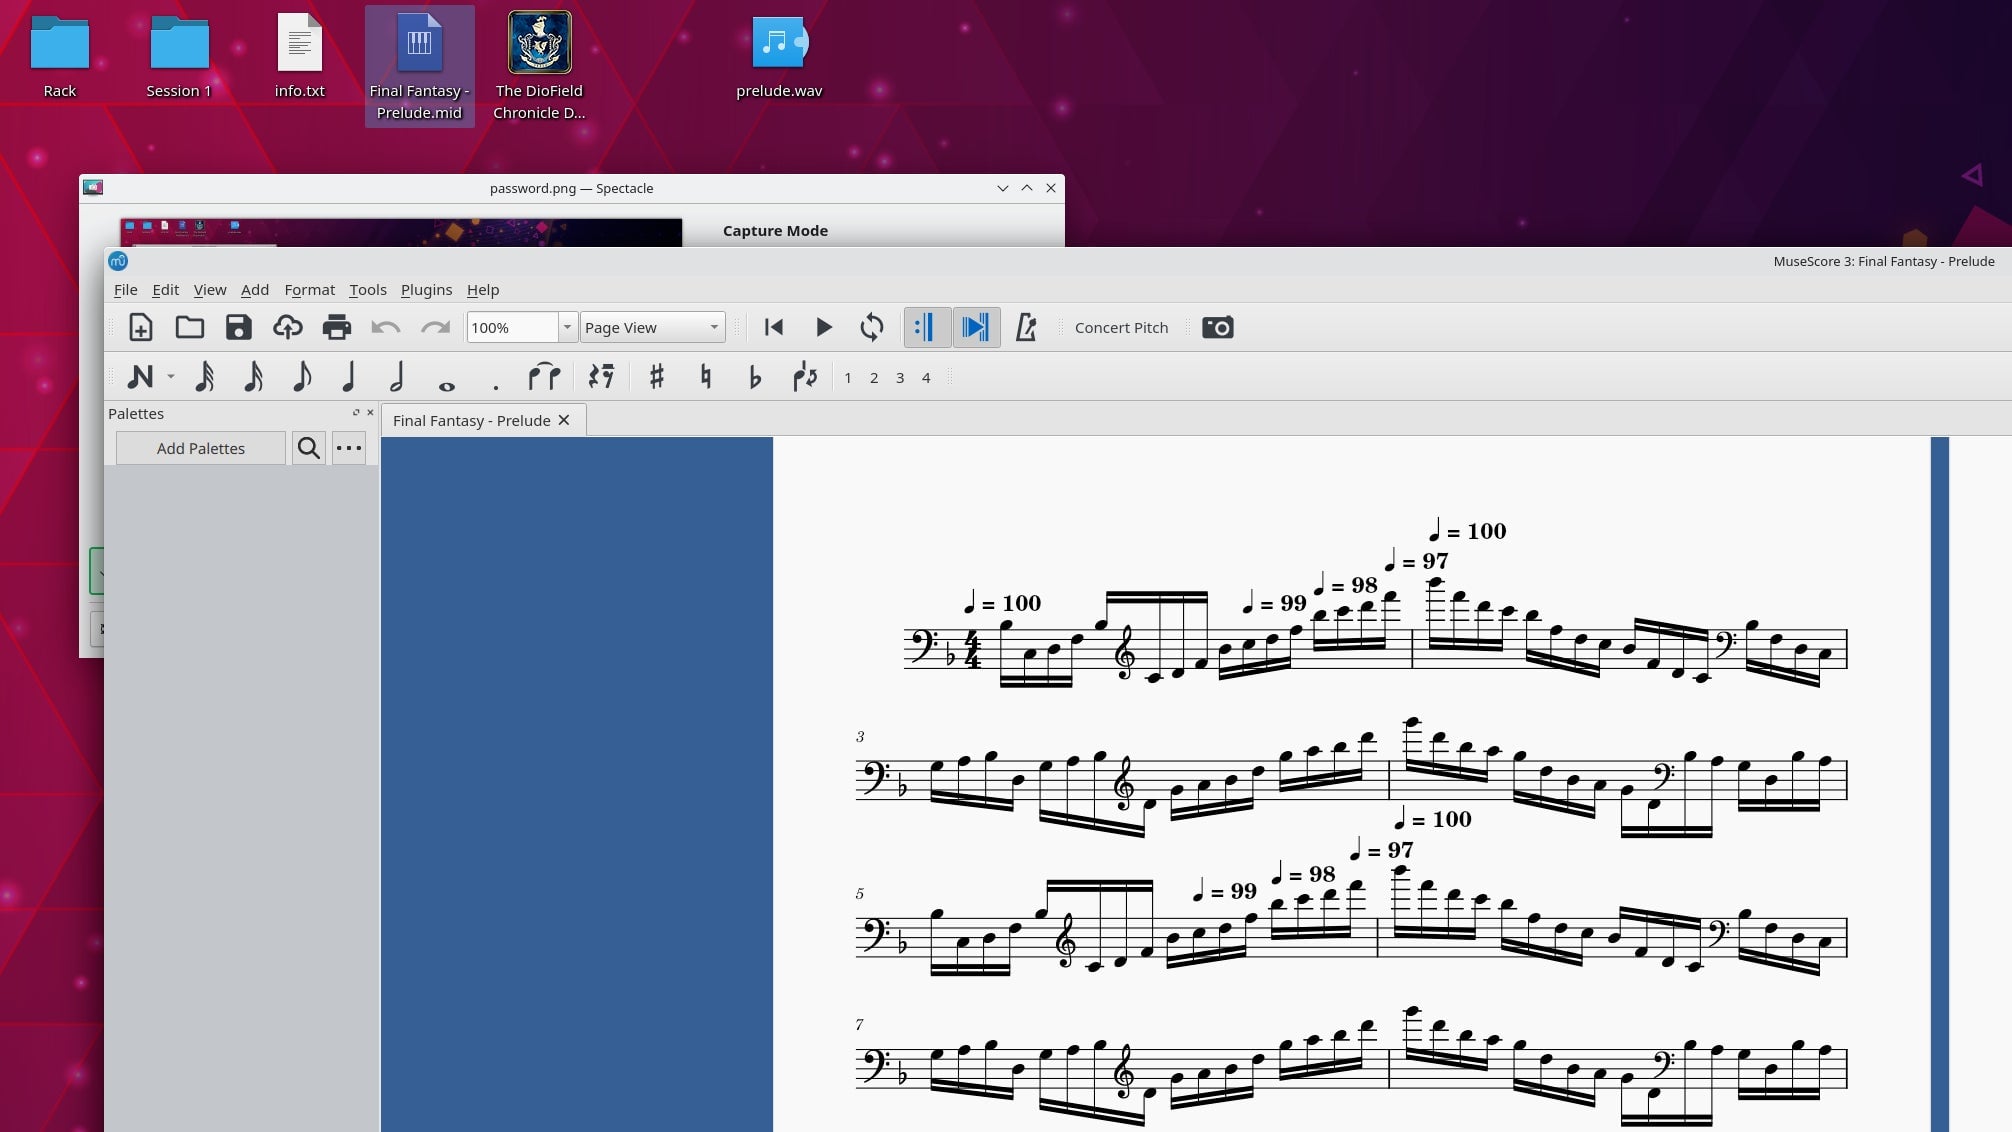2012x1132 pixels.
Task: Toggle Pan score during playback
Action: click(x=975, y=327)
